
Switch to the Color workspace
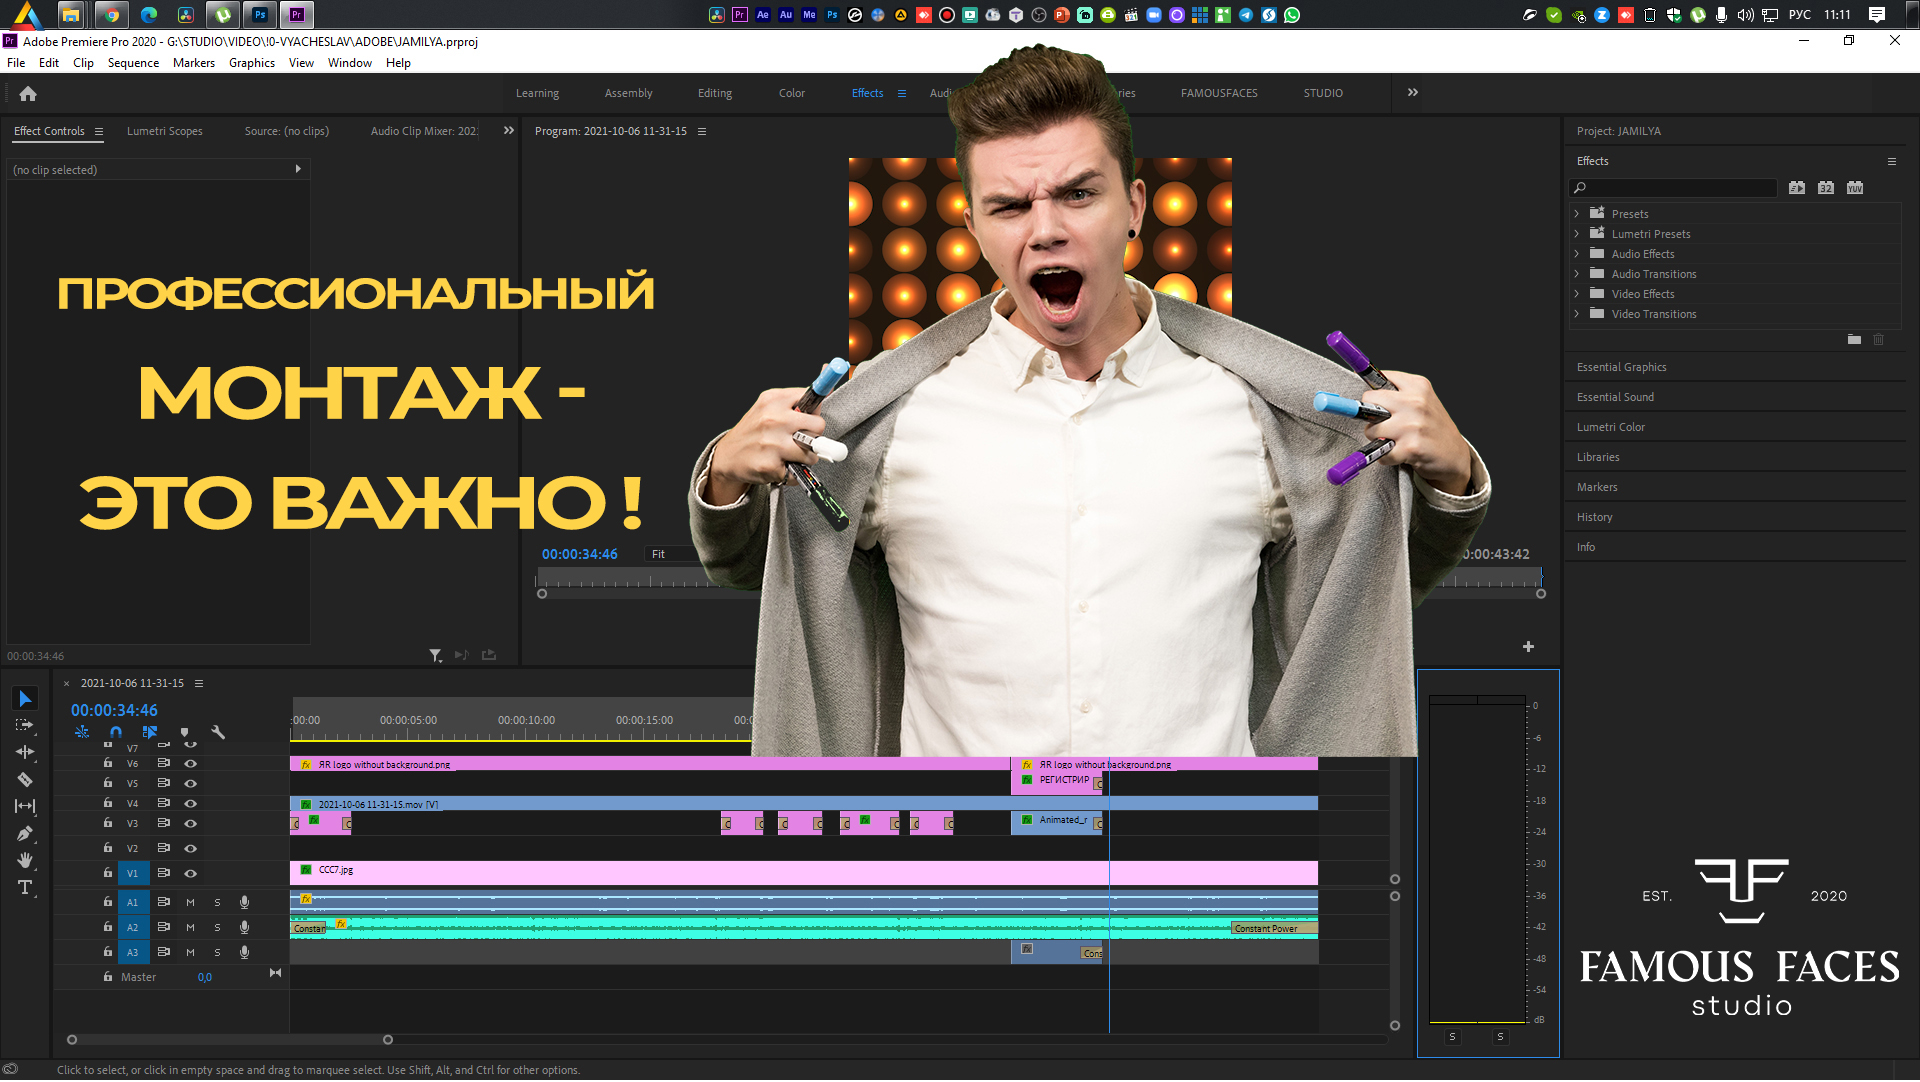[791, 94]
